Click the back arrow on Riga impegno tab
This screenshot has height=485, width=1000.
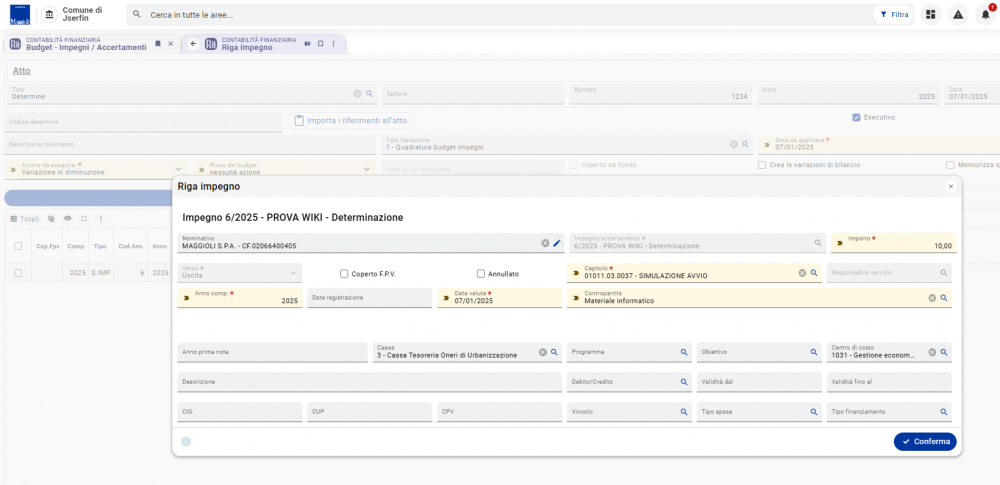[193, 43]
